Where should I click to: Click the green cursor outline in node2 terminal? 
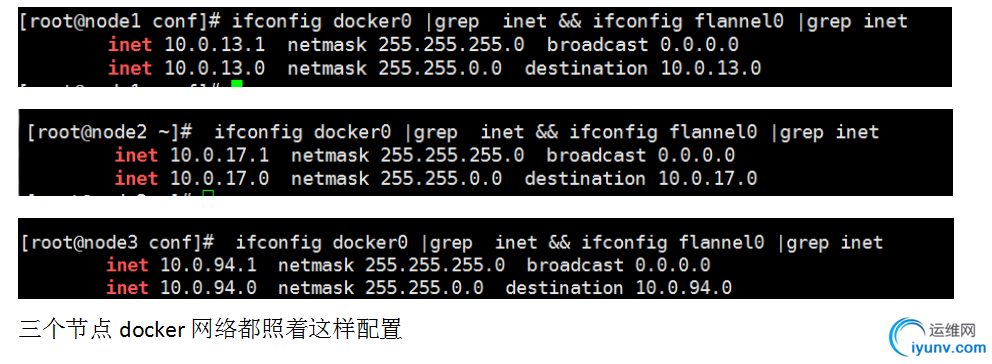[x=208, y=193]
